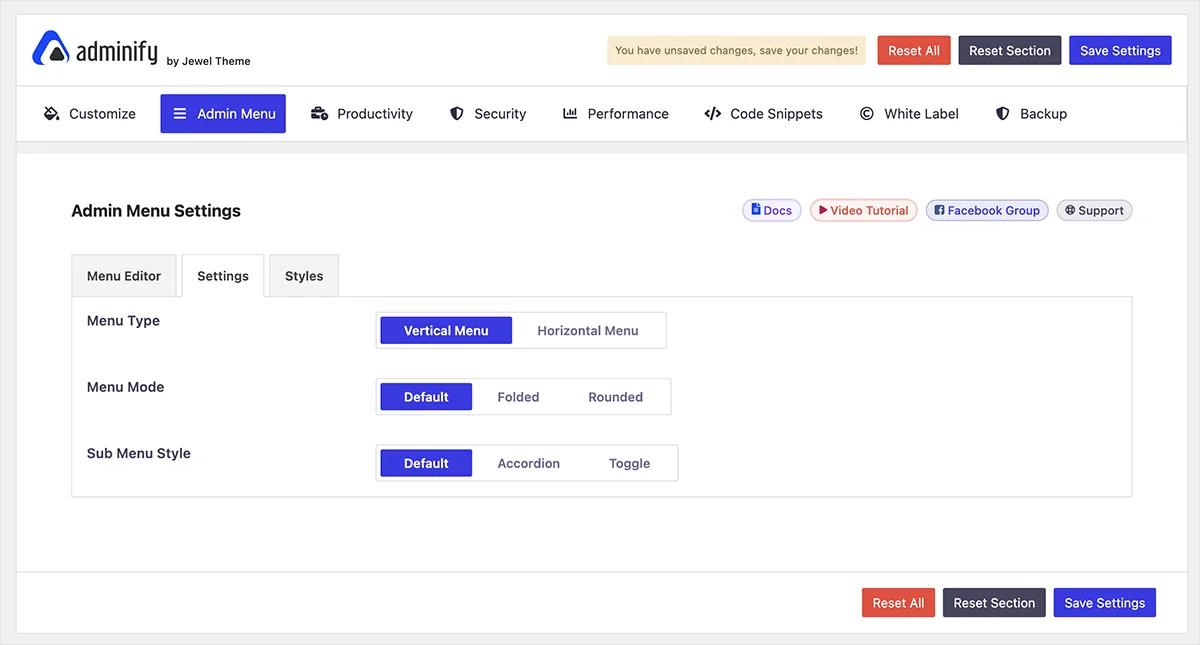The height and width of the screenshot is (645, 1200).
Task: Click the top Save Settings button
Action: point(1120,51)
